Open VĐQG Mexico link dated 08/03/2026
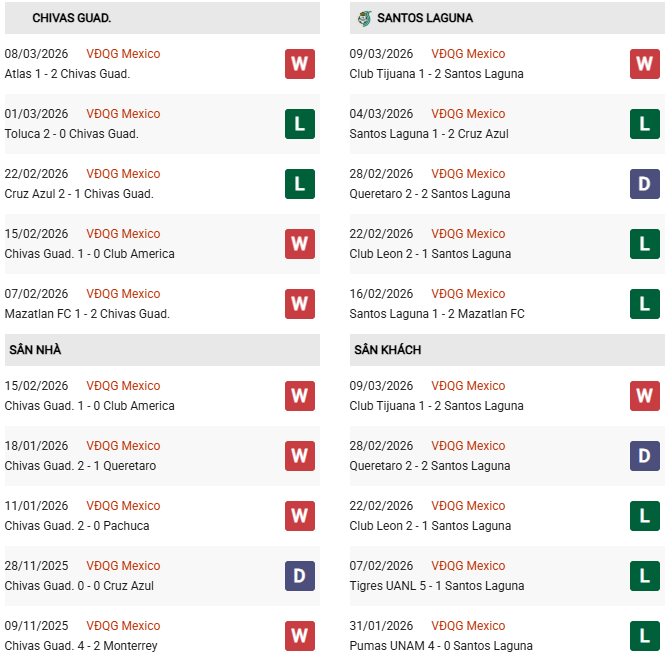666x658 pixels. (123, 54)
